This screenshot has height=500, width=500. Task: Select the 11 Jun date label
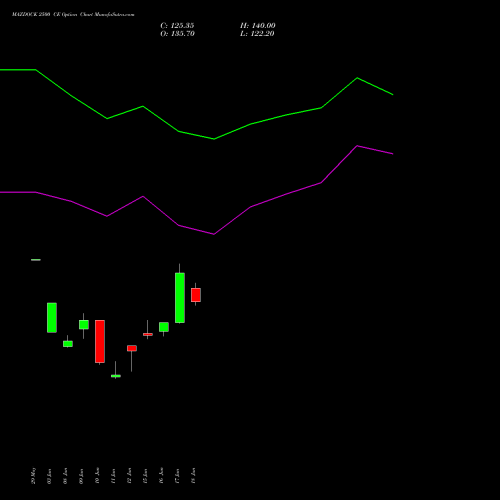[113, 476]
